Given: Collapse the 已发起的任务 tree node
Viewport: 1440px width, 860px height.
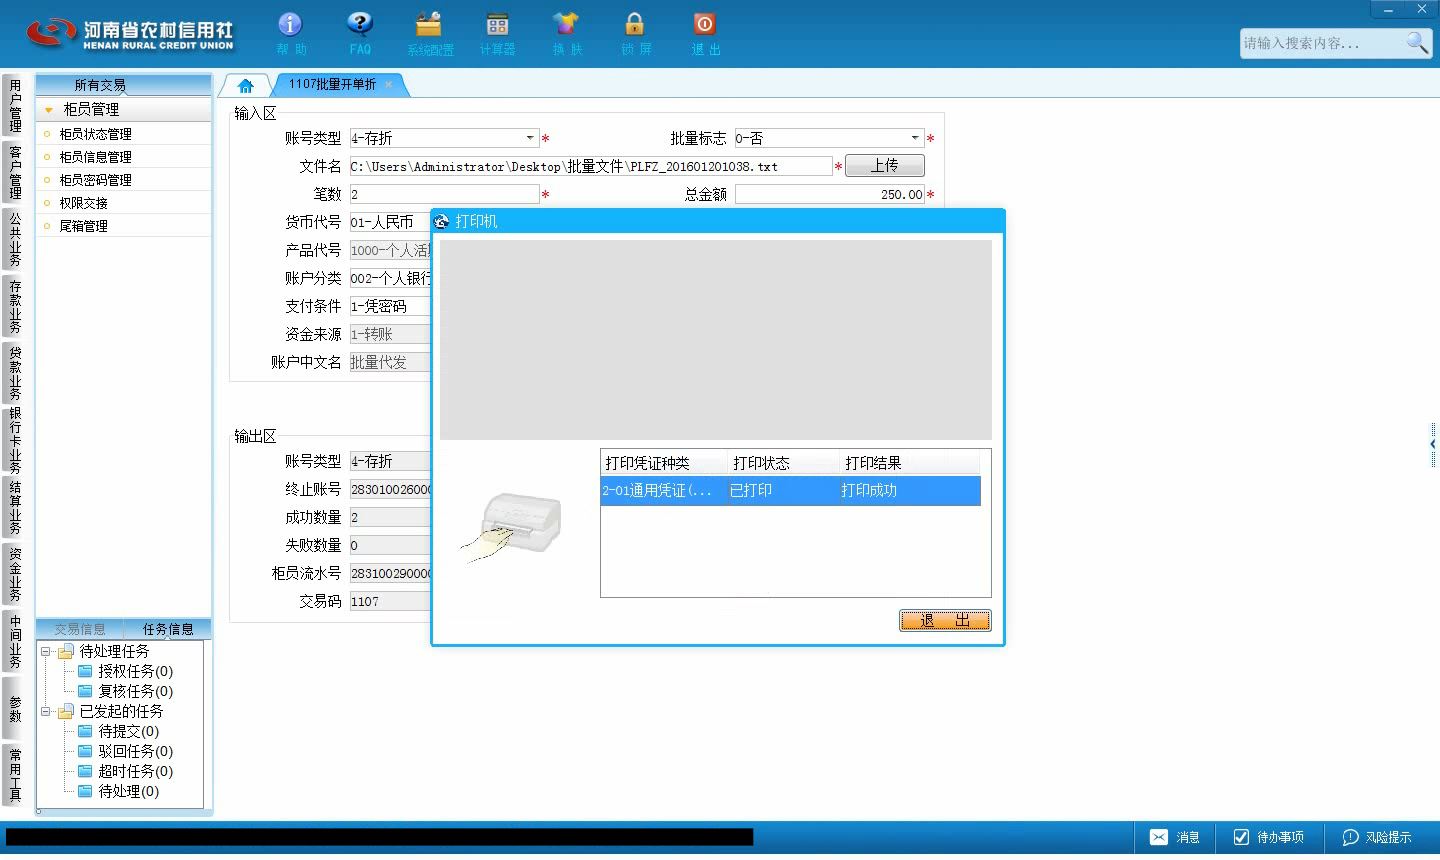Looking at the screenshot, I should pos(45,711).
